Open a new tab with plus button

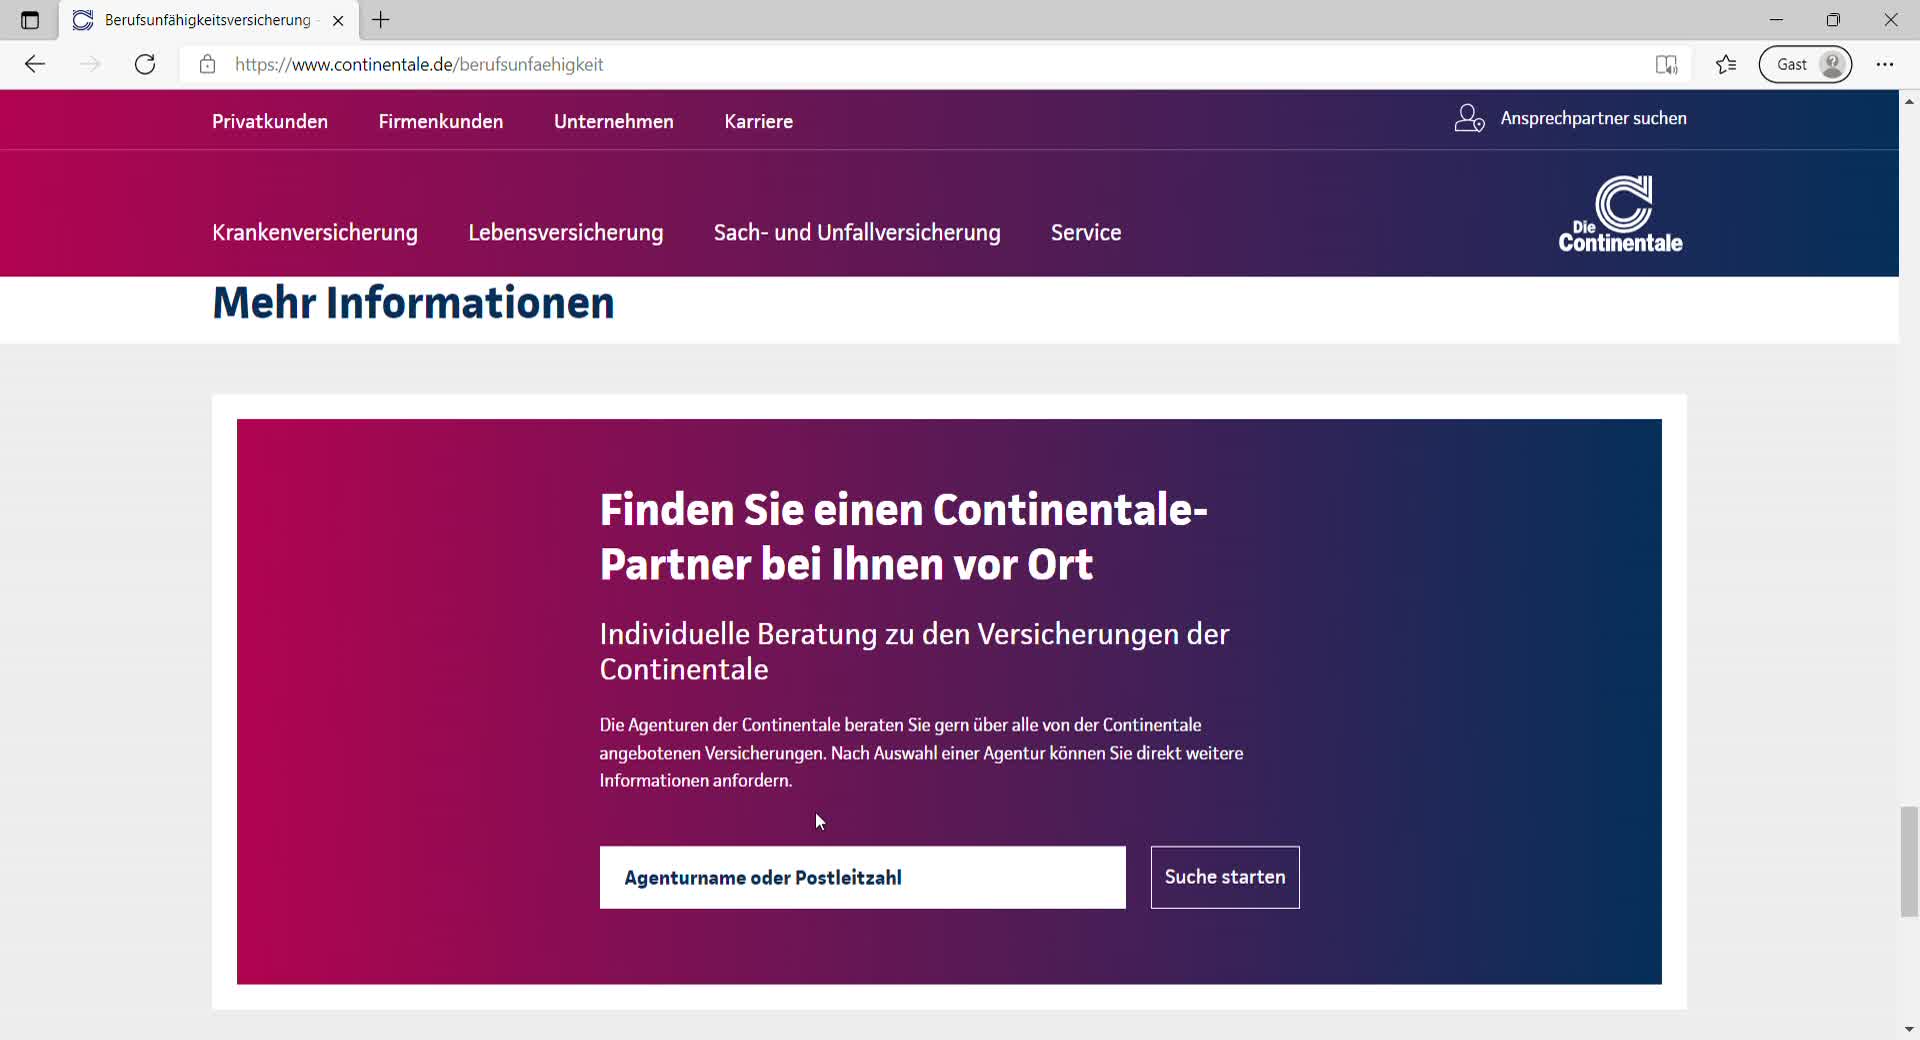click(x=381, y=20)
